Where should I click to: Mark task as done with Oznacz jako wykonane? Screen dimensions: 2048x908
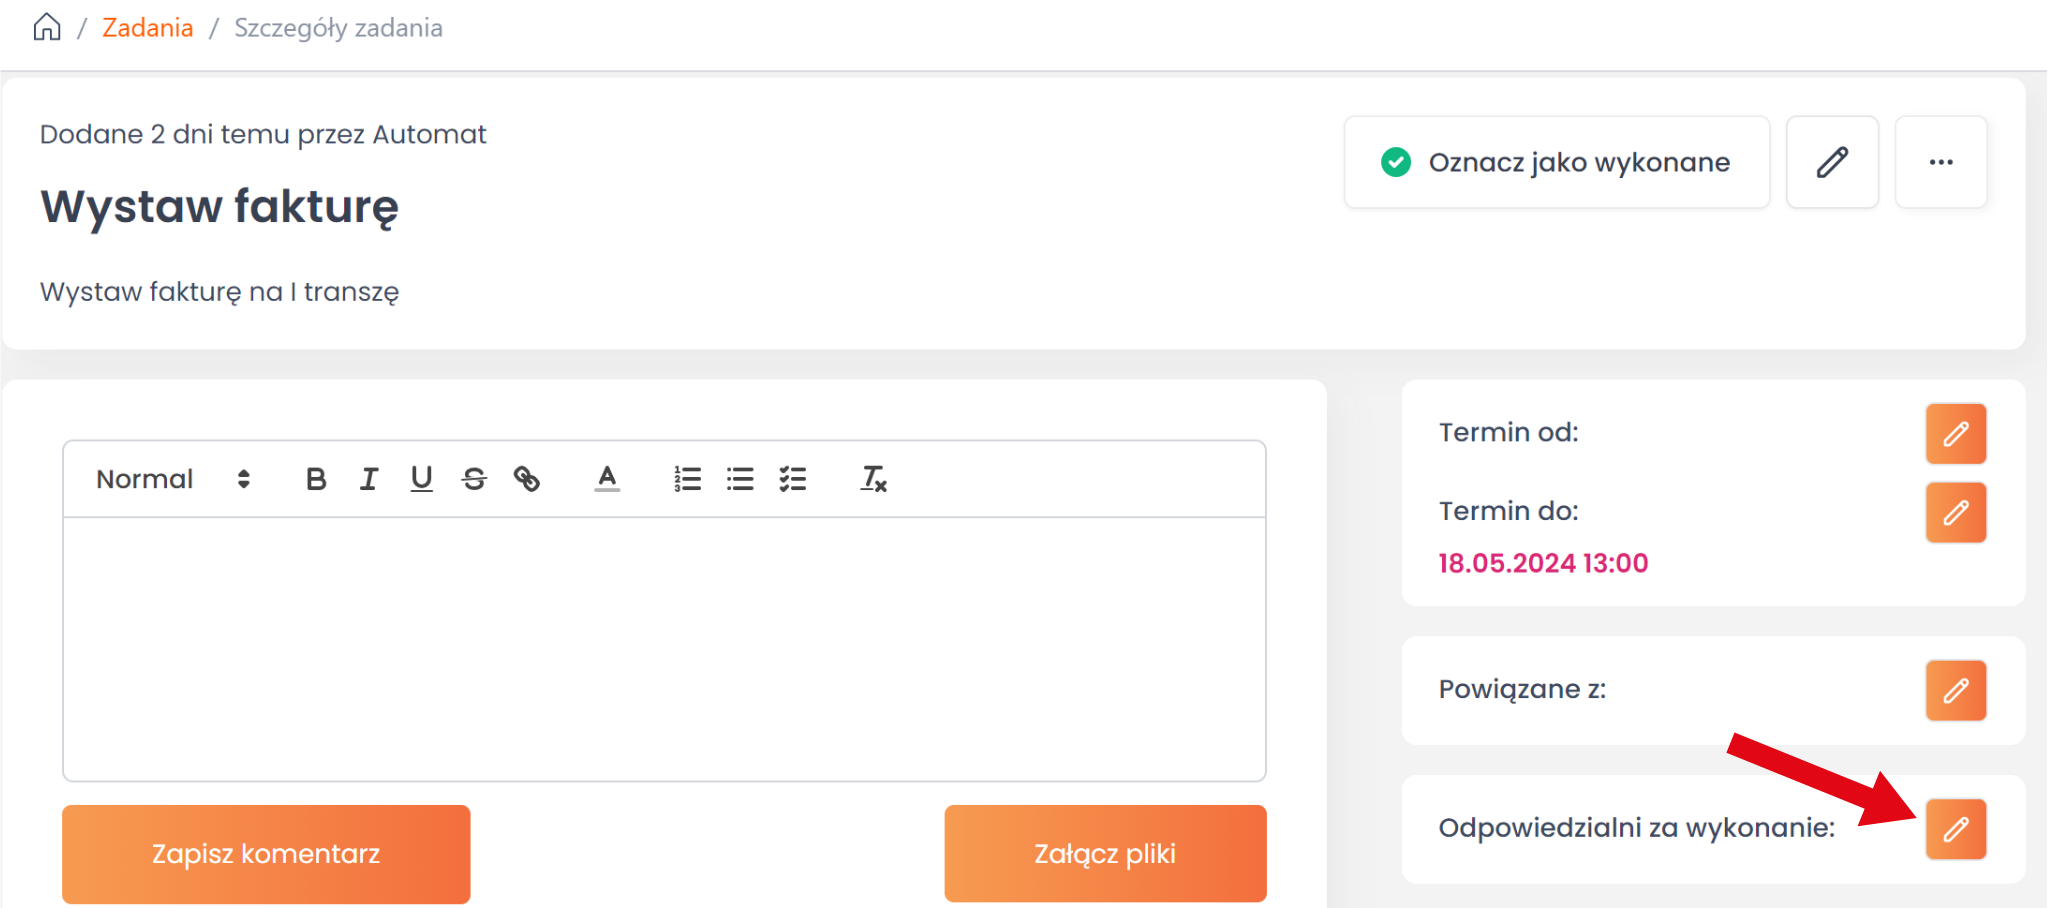(x=1556, y=162)
